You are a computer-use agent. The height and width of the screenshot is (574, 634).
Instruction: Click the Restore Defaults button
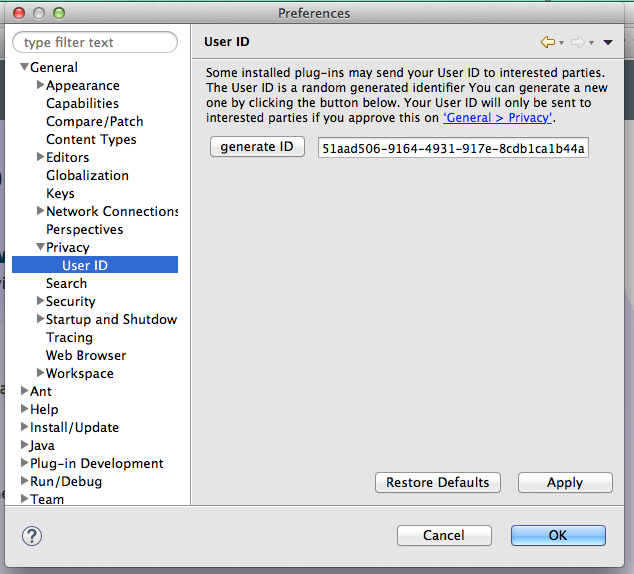437,482
